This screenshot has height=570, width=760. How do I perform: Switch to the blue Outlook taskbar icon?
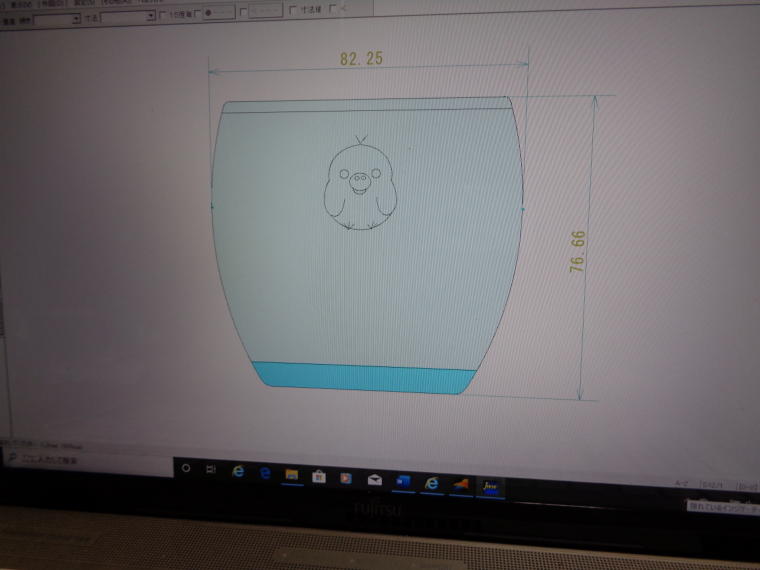tap(403, 482)
